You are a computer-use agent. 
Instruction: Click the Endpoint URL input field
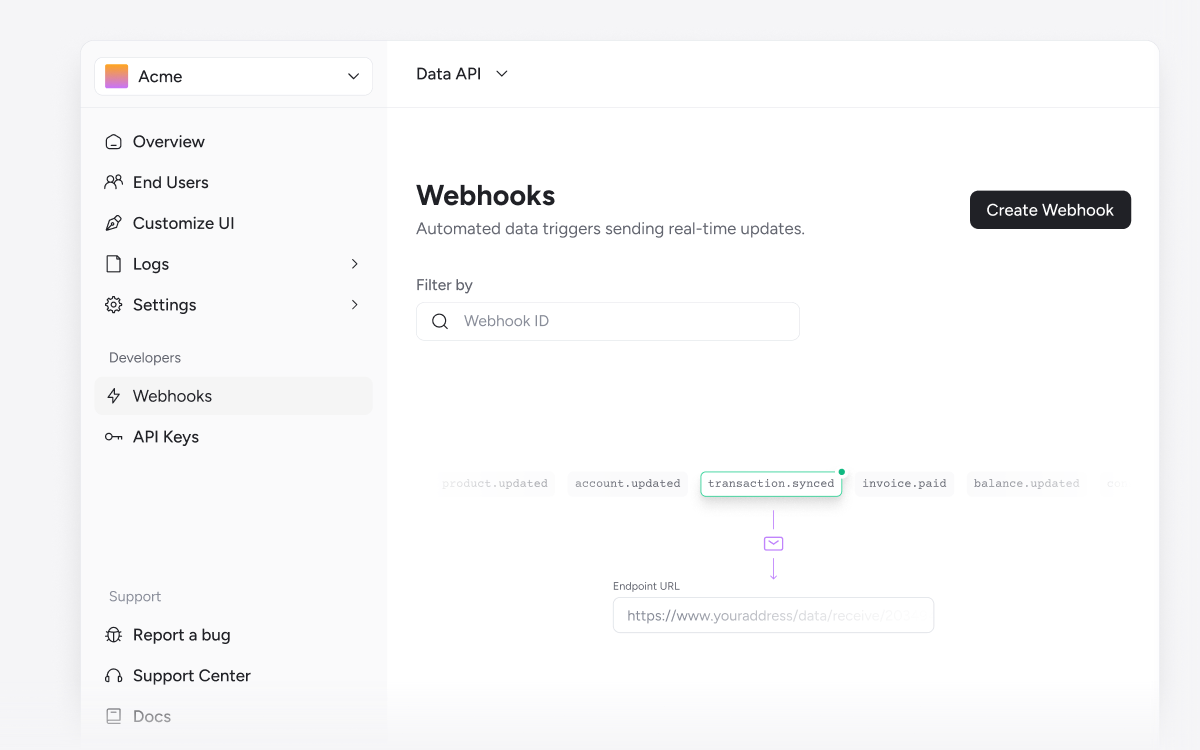(x=773, y=616)
